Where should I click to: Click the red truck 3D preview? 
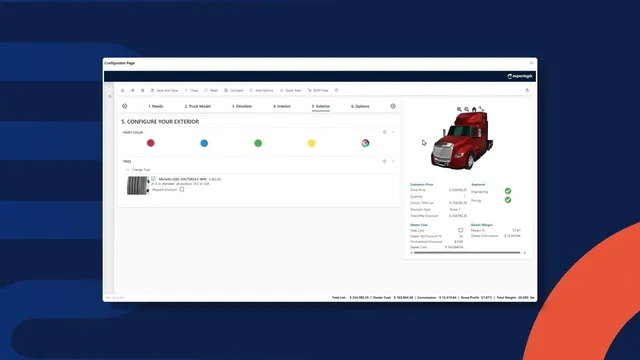[462, 141]
